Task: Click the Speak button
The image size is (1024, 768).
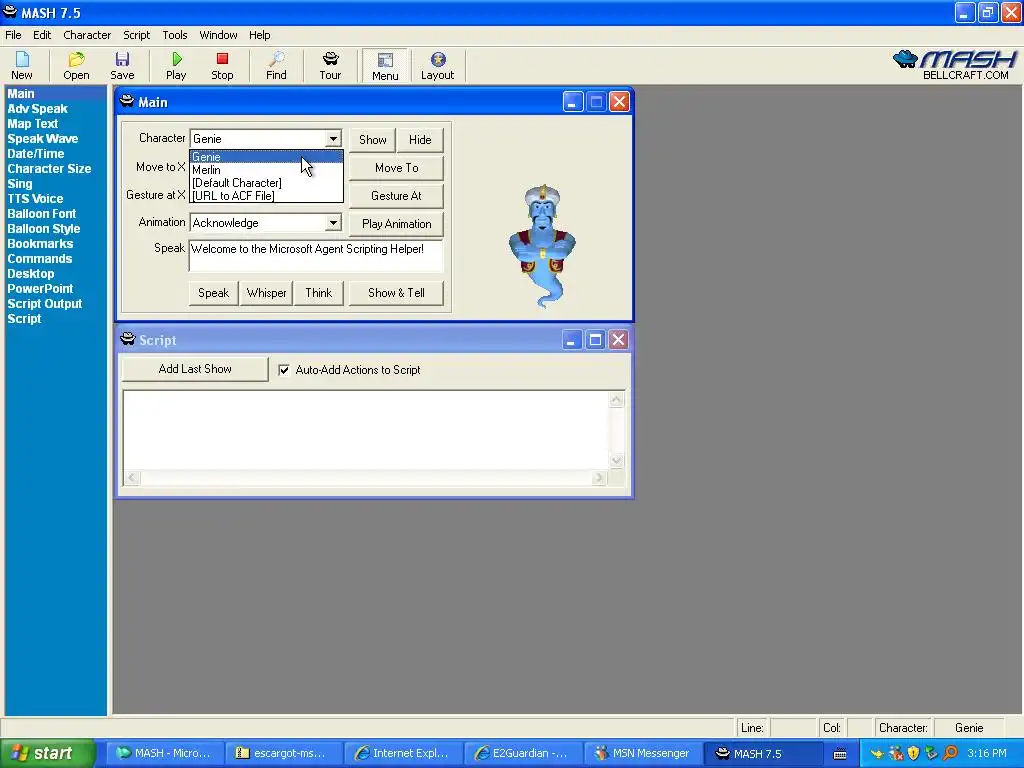Action: [214, 293]
